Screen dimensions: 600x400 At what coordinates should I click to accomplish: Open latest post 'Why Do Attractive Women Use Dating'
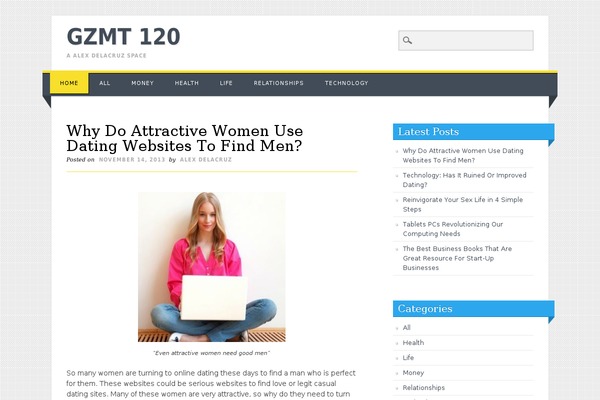pos(463,155)
